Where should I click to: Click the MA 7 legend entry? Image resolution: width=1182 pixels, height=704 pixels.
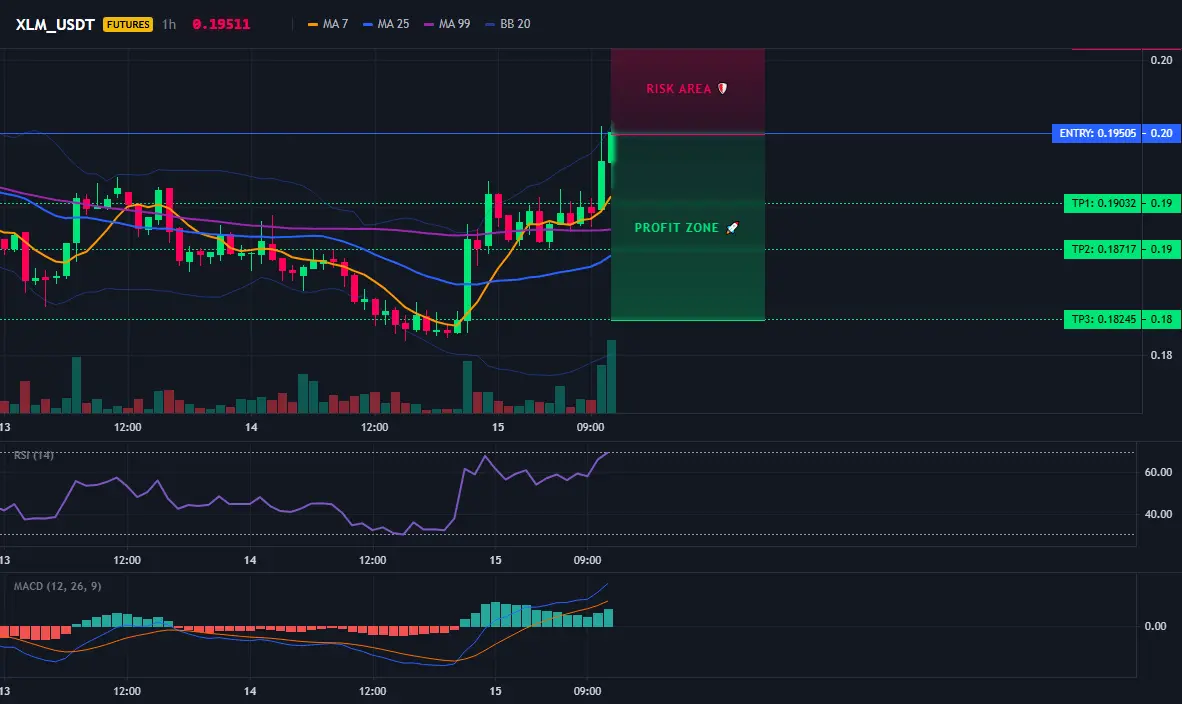328,24
